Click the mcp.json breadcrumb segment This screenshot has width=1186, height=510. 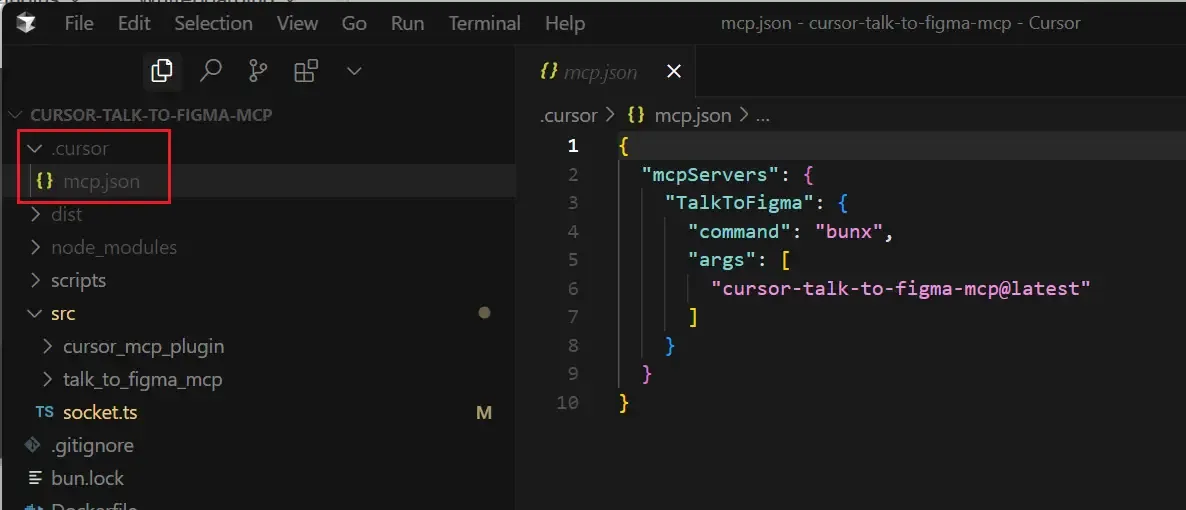[x=692, y=115]
